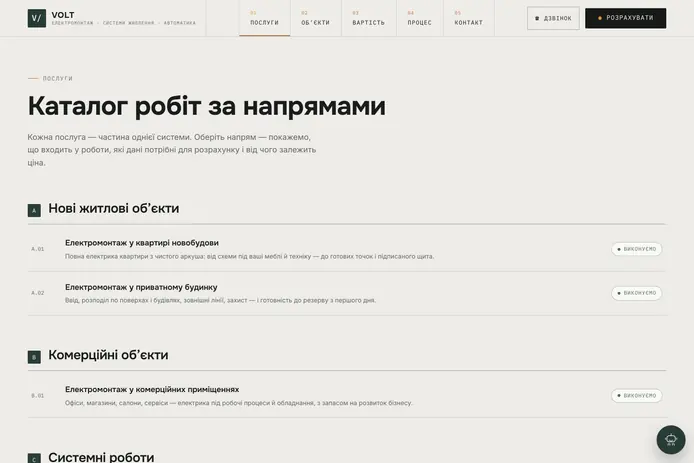Click the section A badge icon

pyautogui.click(x=34, y=210)
